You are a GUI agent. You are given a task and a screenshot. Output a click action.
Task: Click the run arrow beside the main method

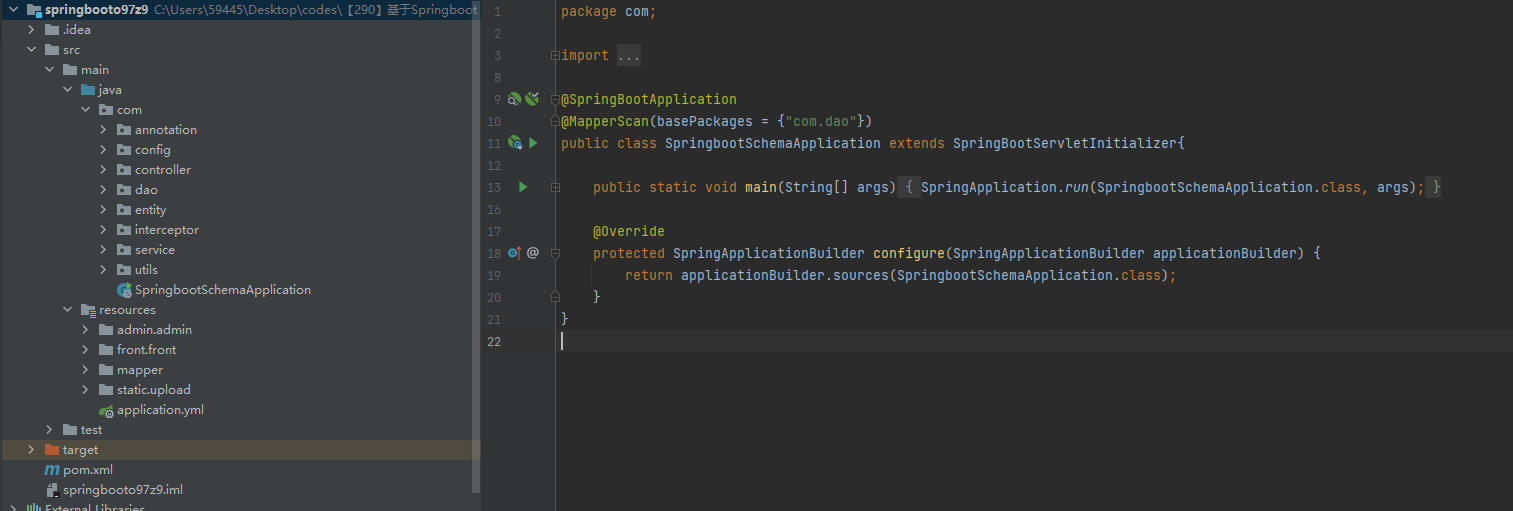click(x=523, y=187)
